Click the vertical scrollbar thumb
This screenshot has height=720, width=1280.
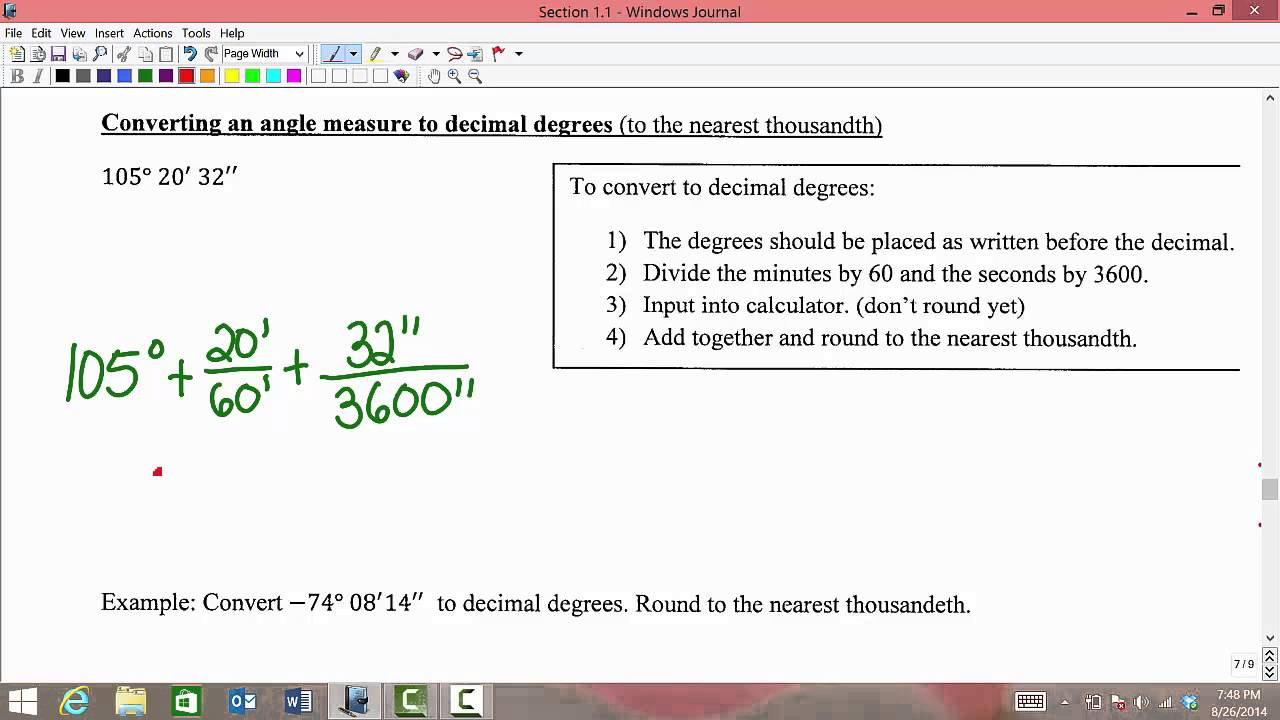[1270, 489]
